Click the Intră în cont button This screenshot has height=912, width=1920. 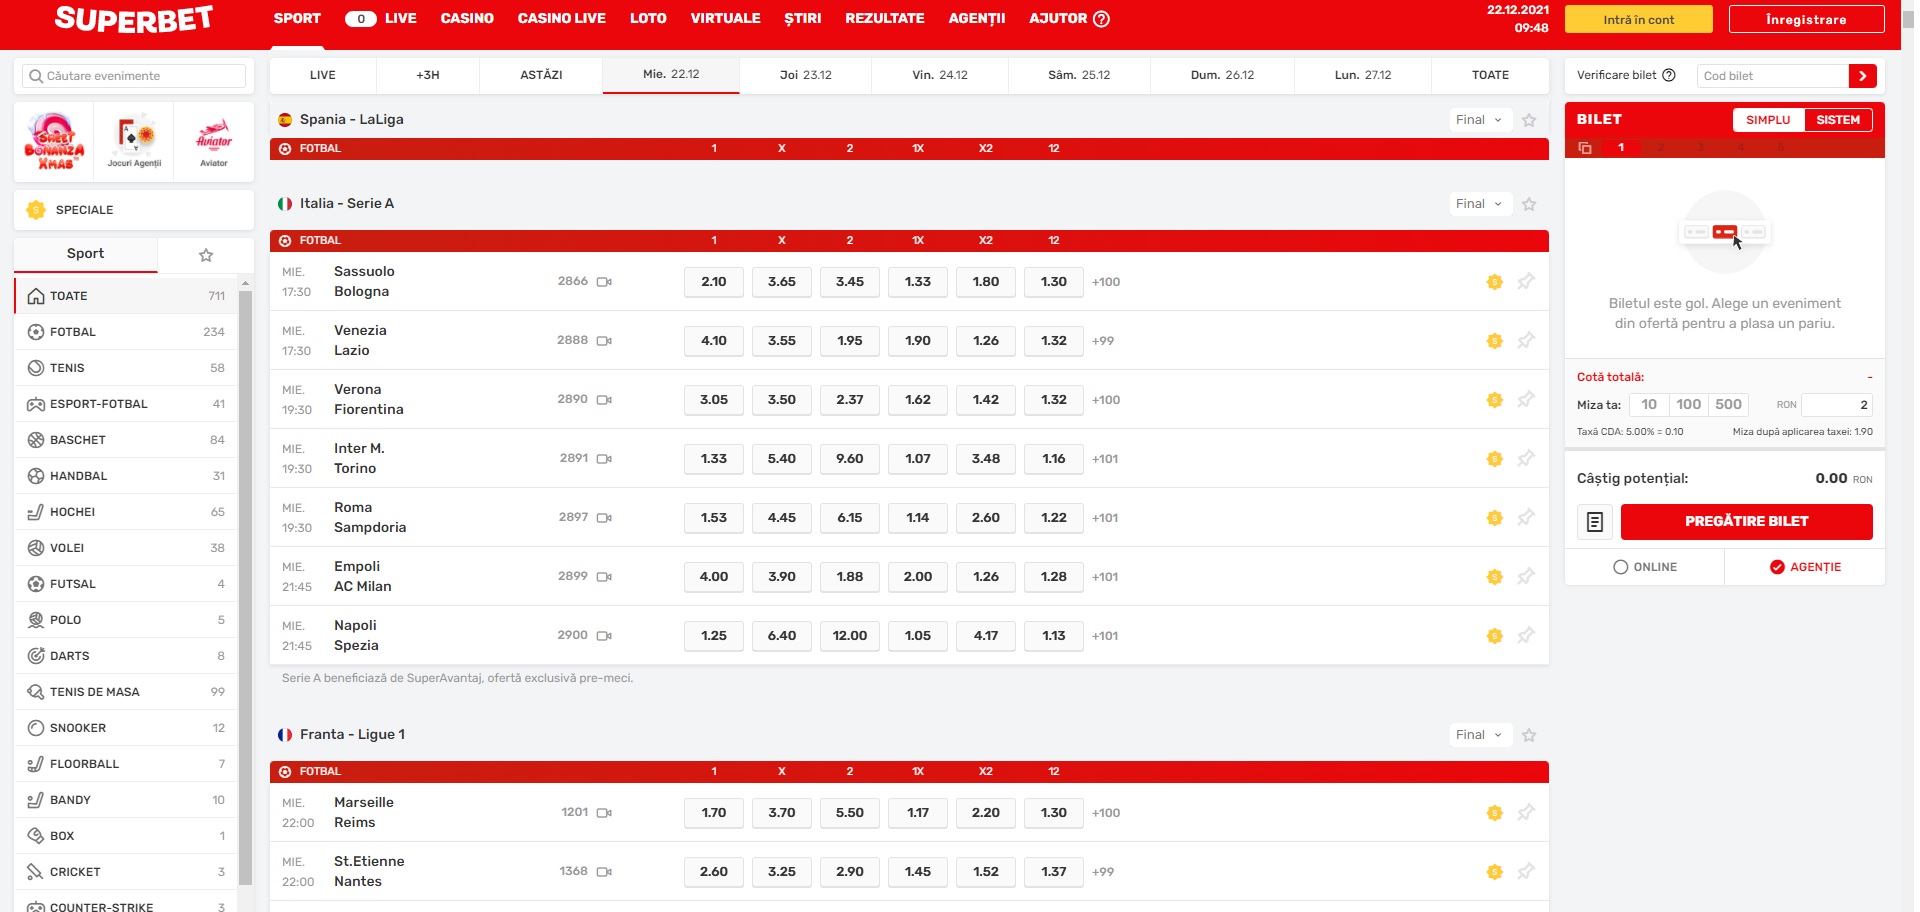pyautogui.click(x=1638, y=19)
